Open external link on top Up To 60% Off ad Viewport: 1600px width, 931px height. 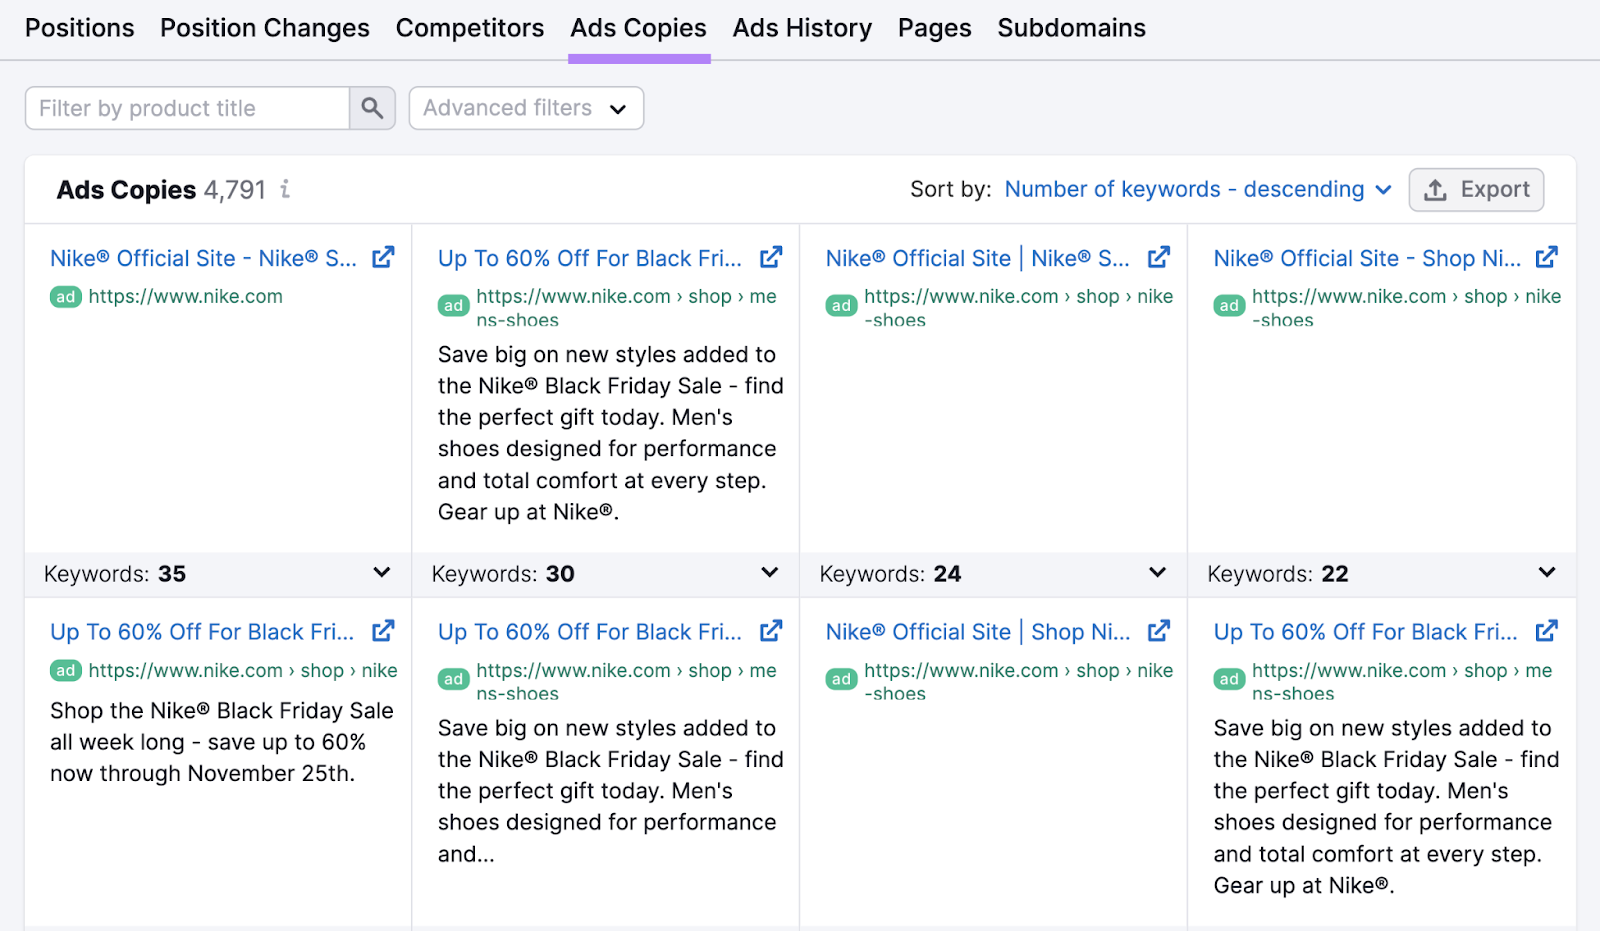[770, 256]
